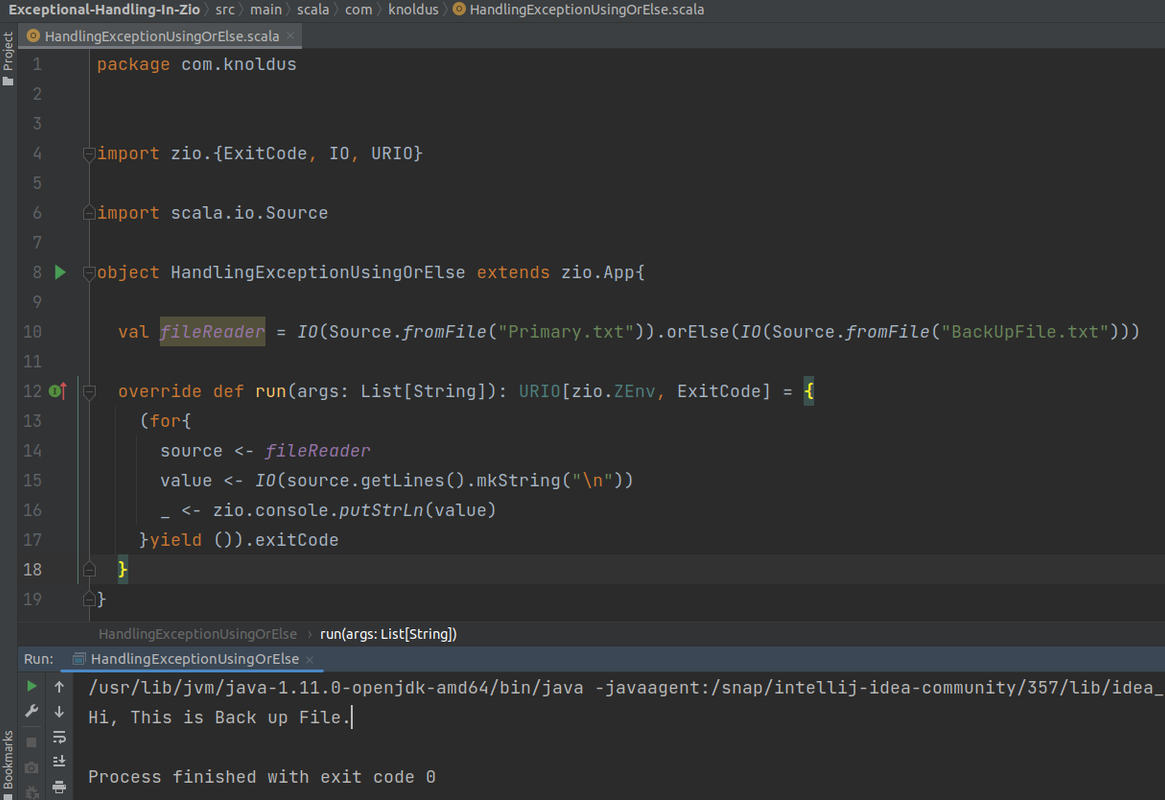Click the stop process square icon
This screenshot has height=800, width=1165.
[31, 741]
